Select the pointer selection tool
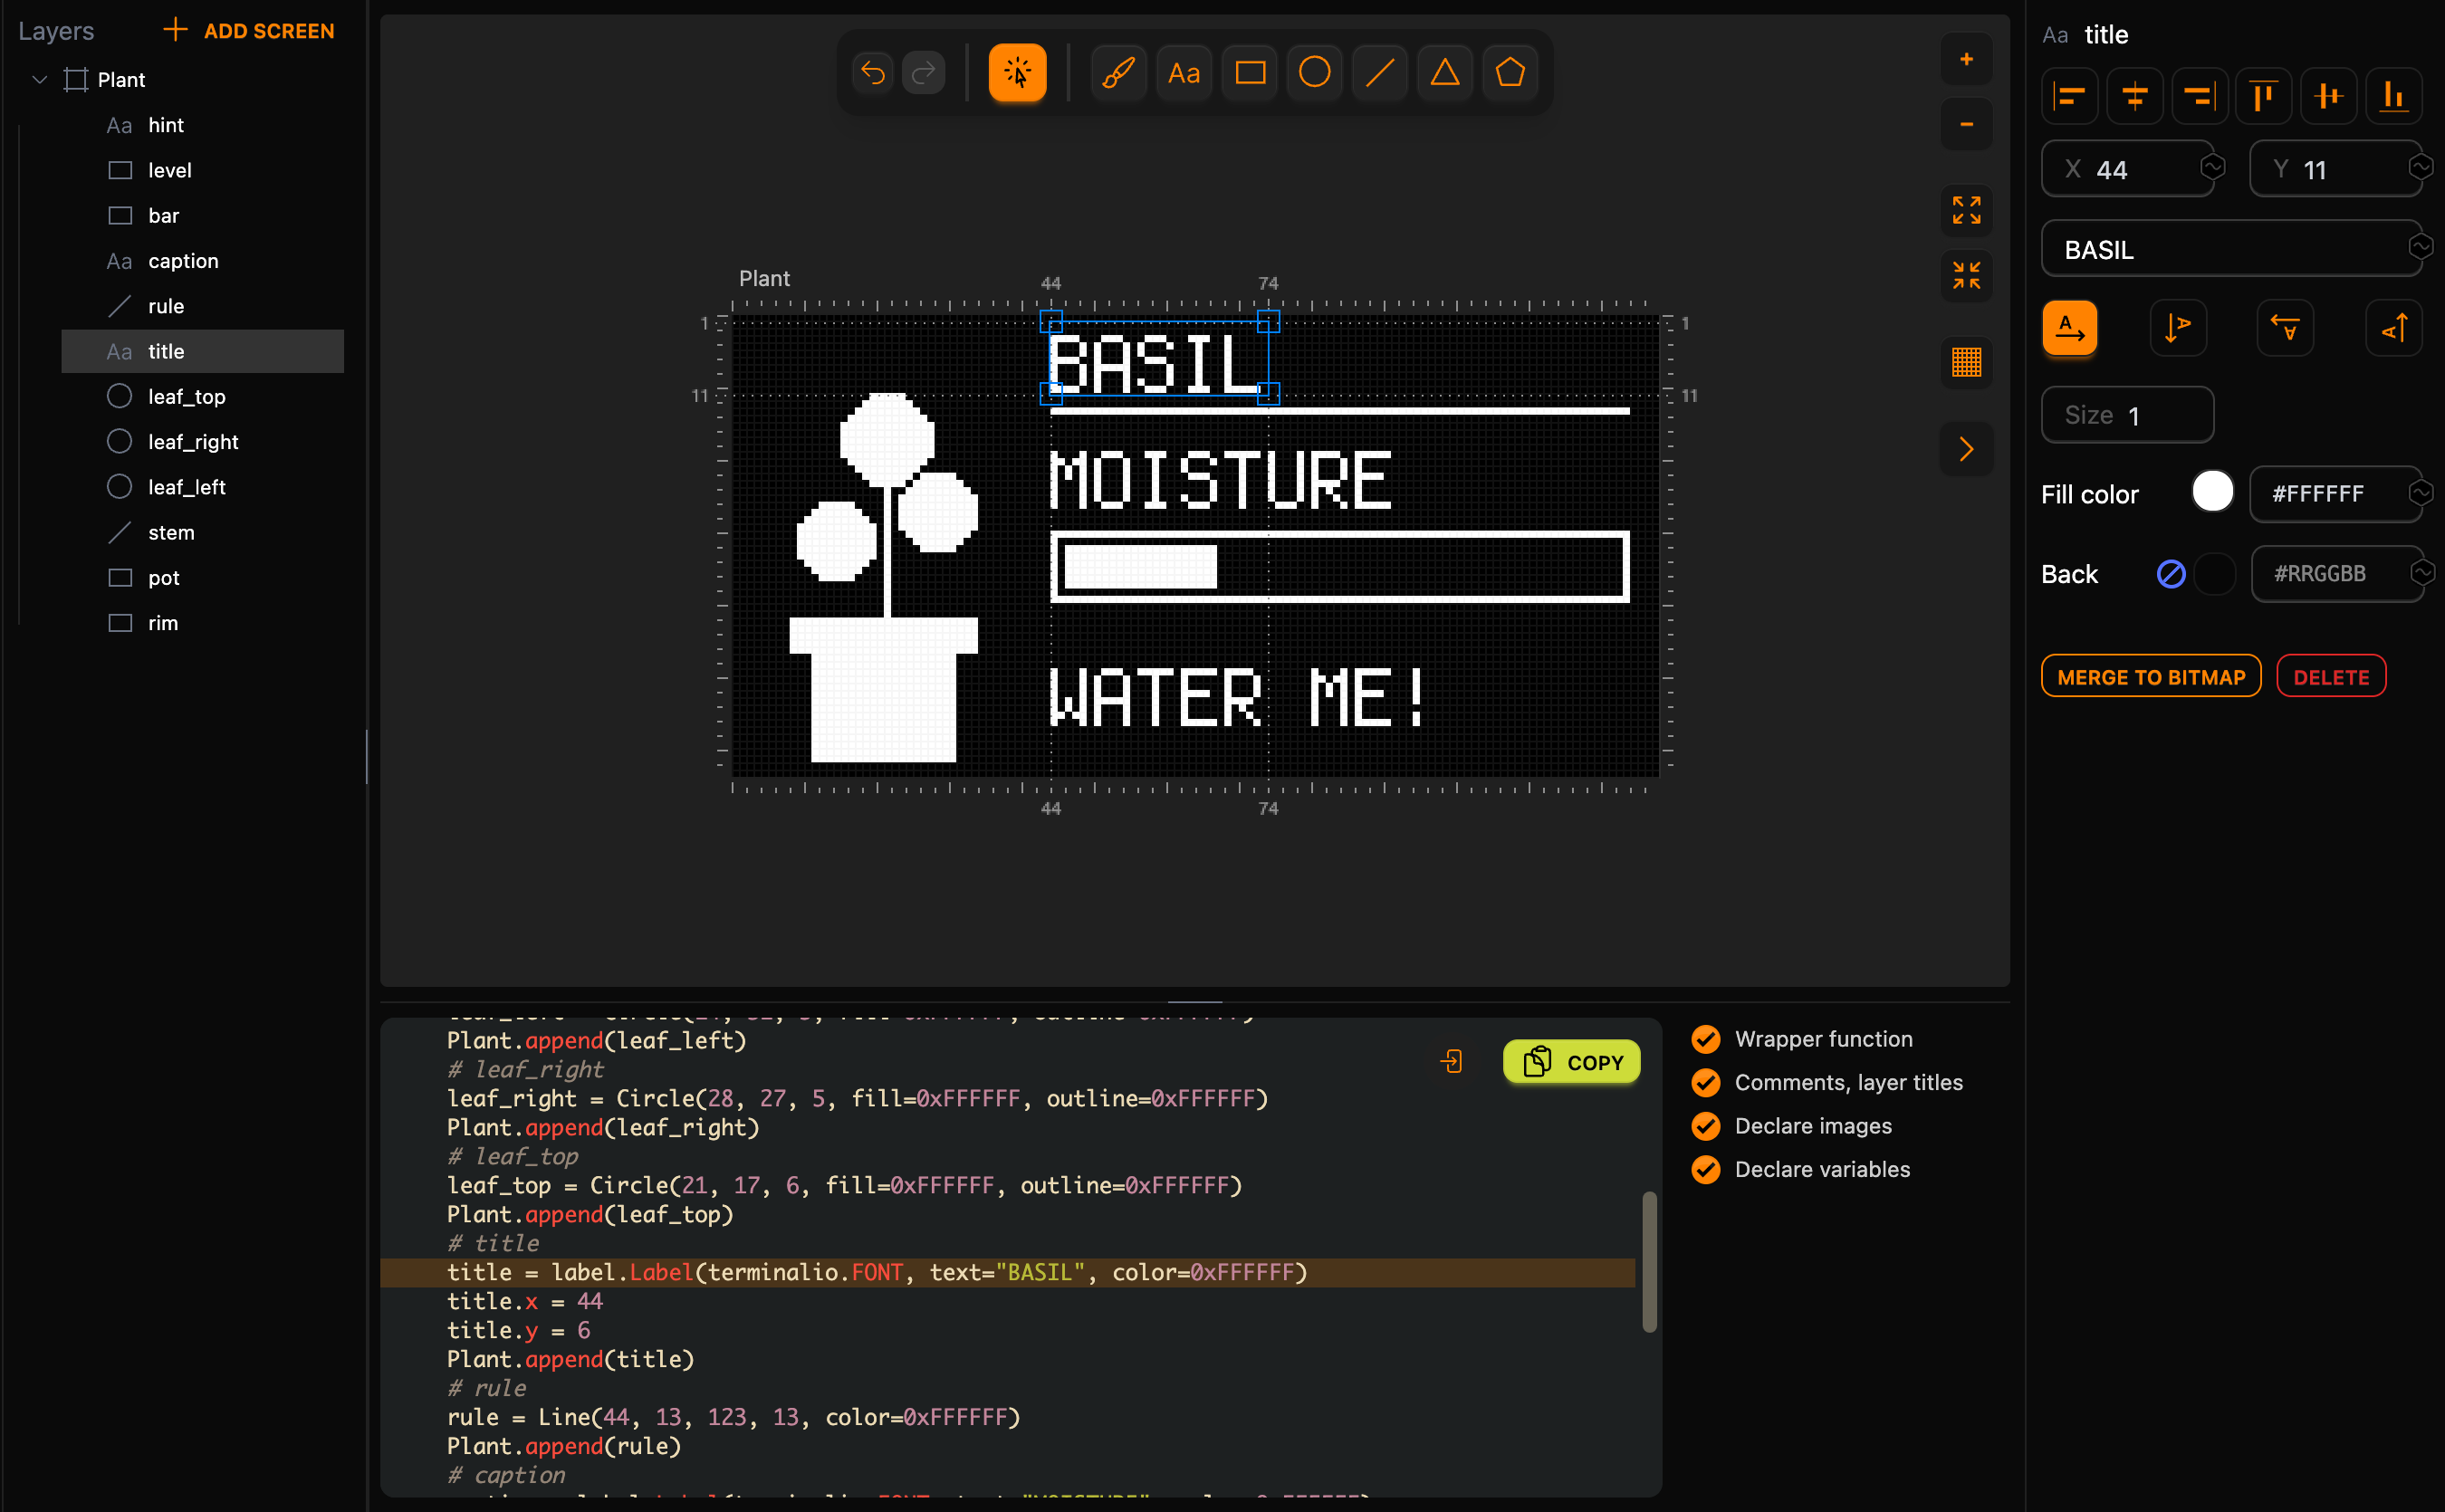The image size is (2445, 1512). click(1017, 73)
